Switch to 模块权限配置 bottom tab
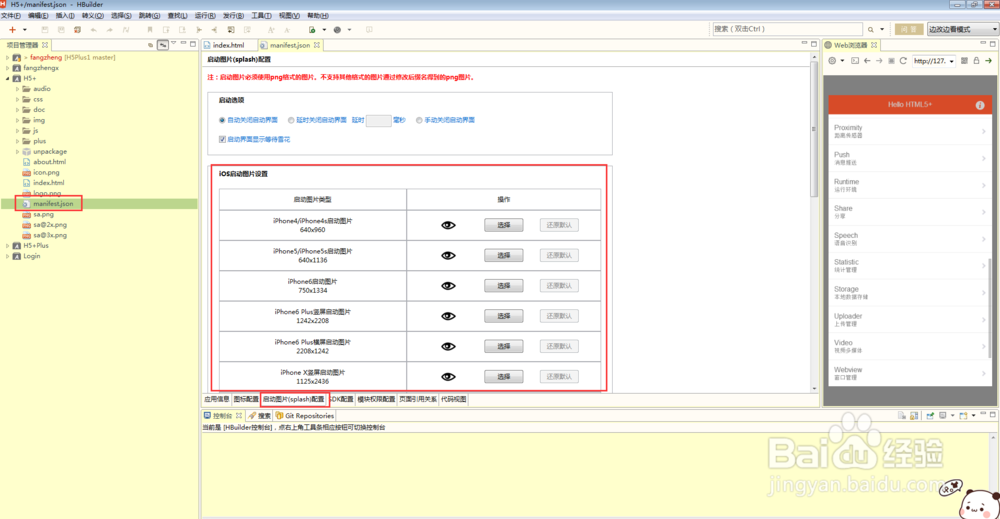 376,399
